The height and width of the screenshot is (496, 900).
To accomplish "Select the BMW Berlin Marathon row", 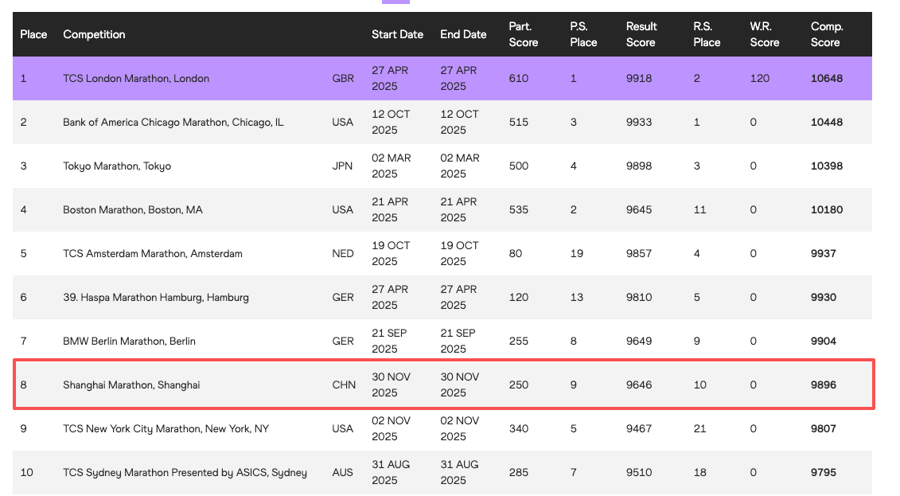I will [x=132, y=342].
